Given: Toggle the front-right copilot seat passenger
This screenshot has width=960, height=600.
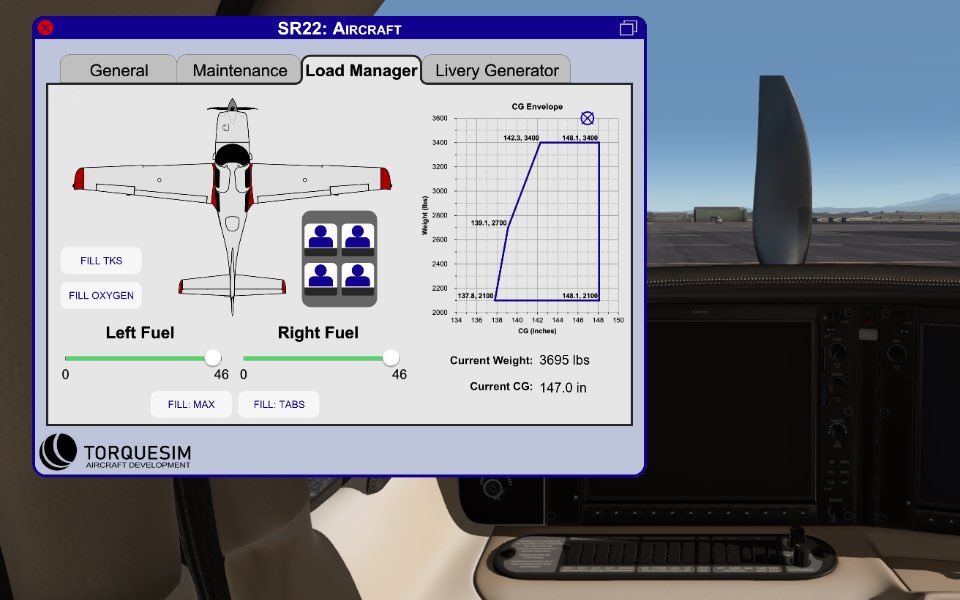Looking at the screenshot, I should tap(358, 239).
